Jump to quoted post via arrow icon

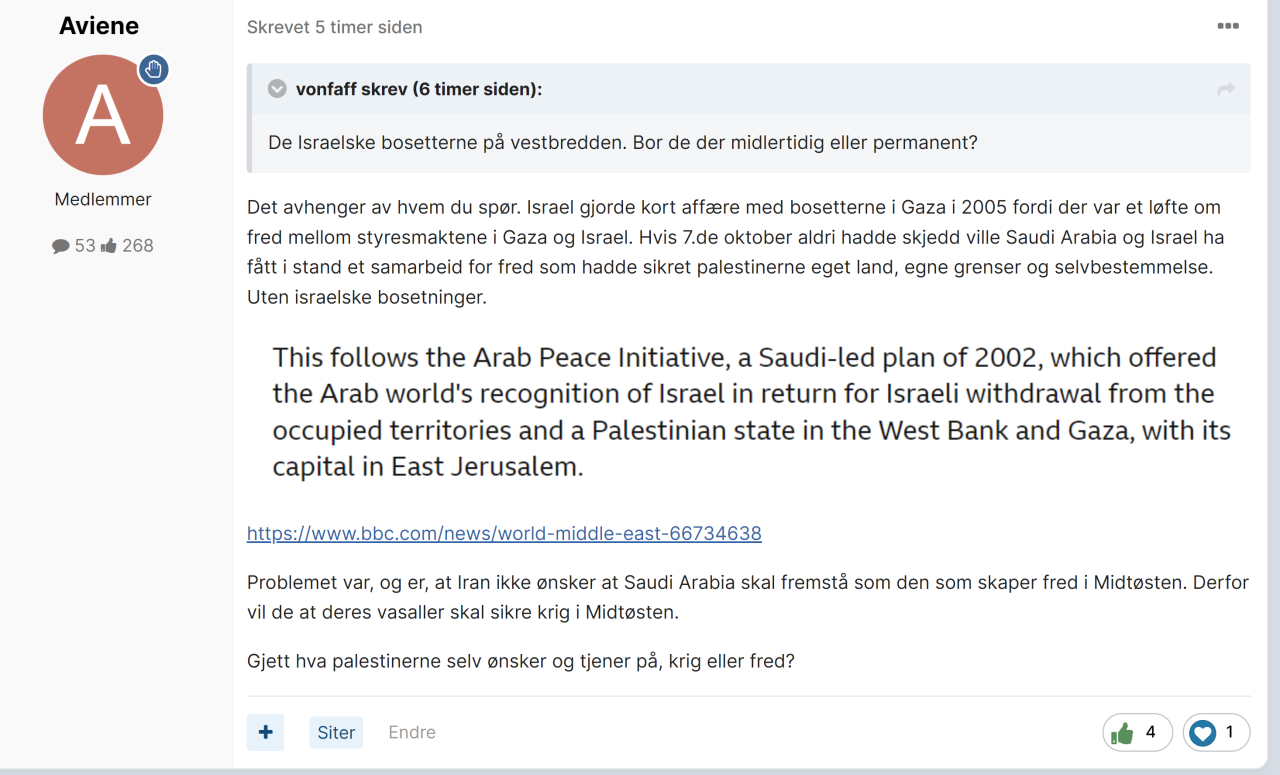pyautogui.click(x=1225, y=90)
